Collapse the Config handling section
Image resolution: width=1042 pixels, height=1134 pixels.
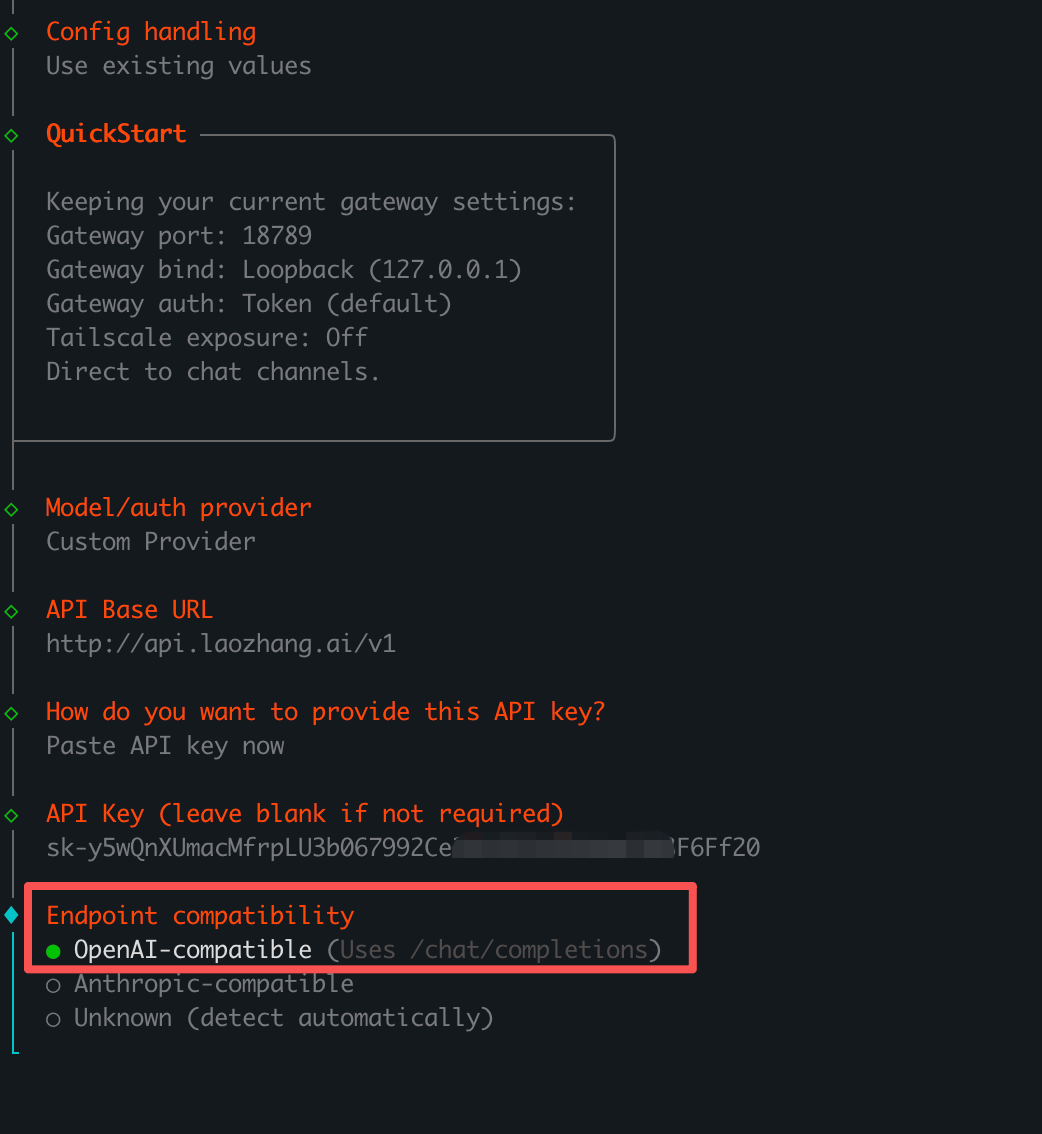pyautogui.click(x=150, y=31)
